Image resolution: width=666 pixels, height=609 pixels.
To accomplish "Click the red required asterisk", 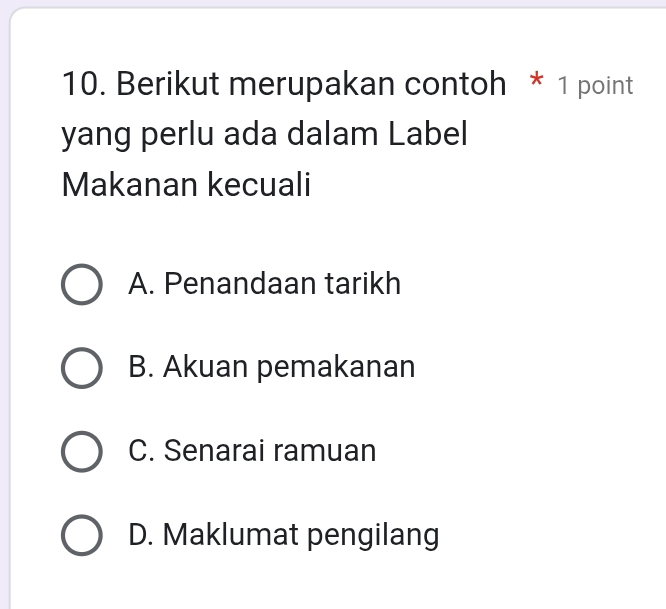I will point(537,83).
